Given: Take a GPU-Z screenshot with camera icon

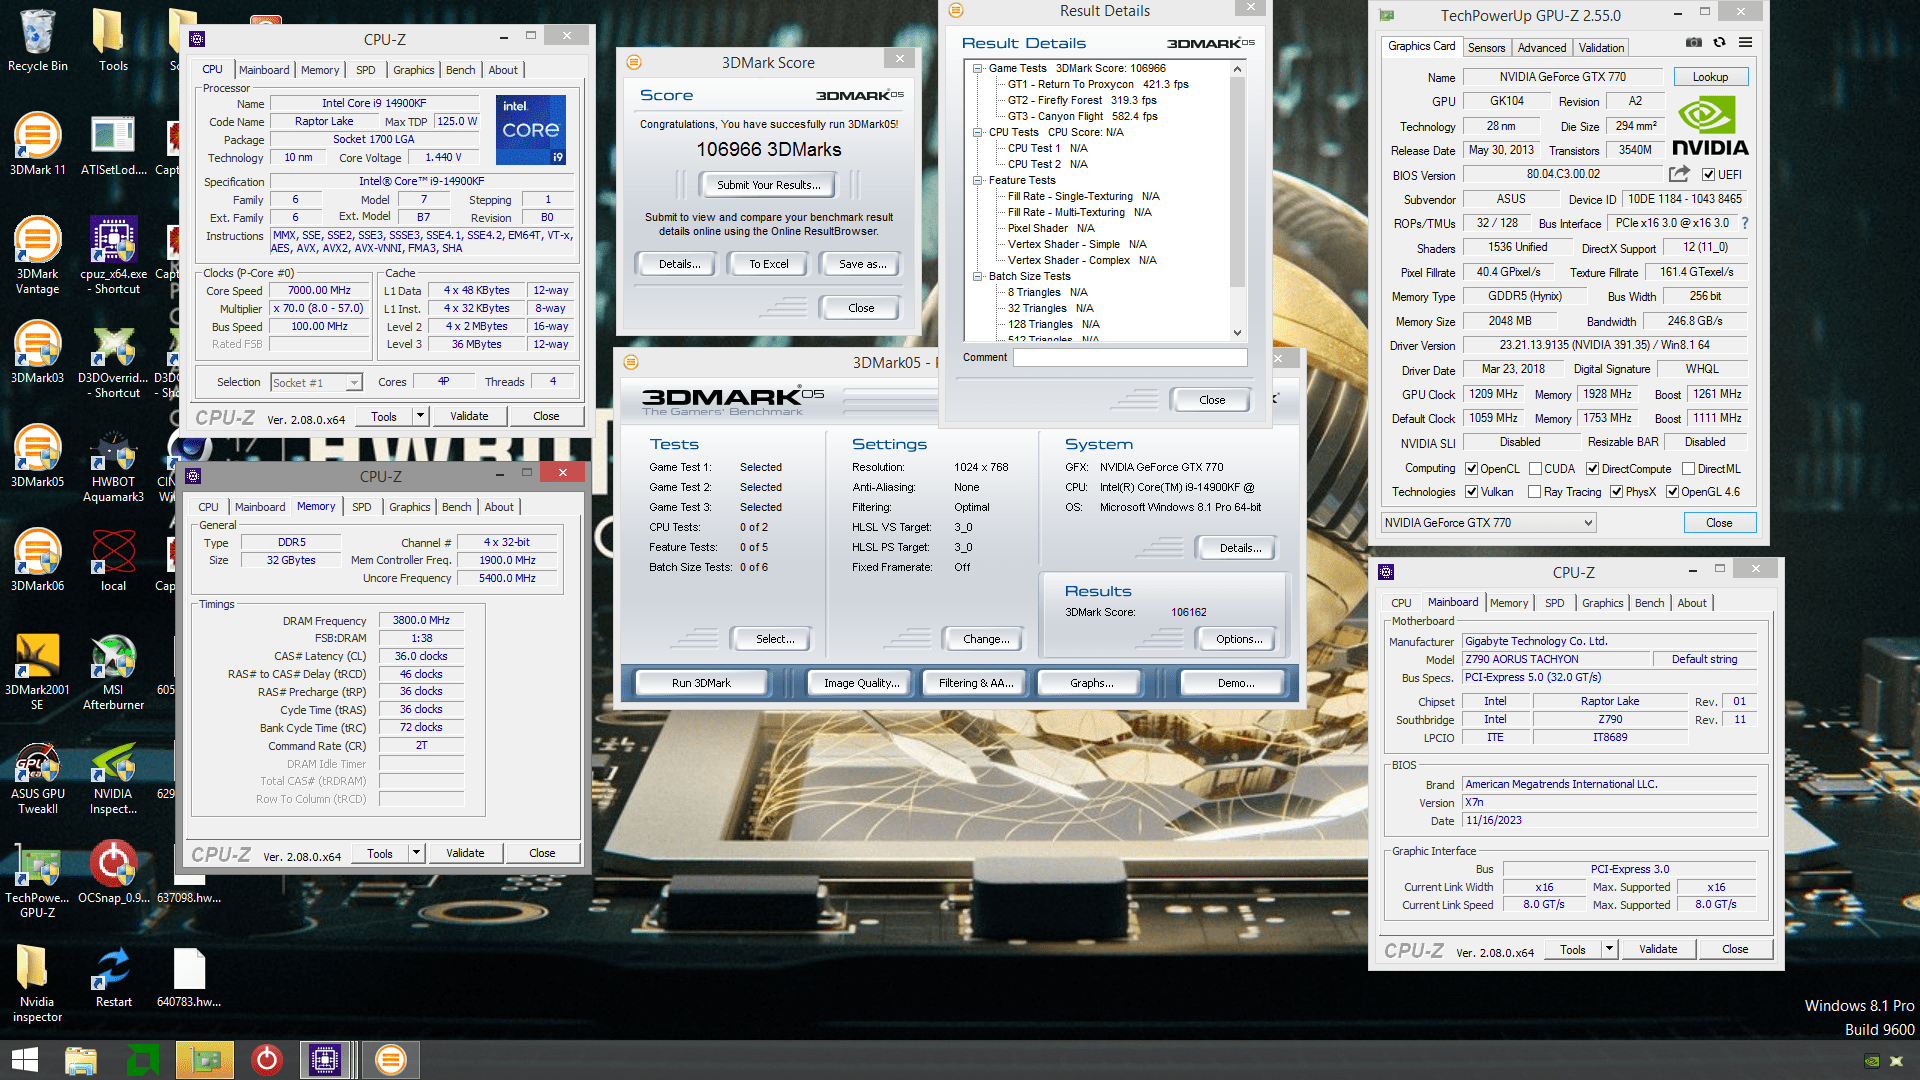Looking at the screenshot, I should tap(1693, 43).
